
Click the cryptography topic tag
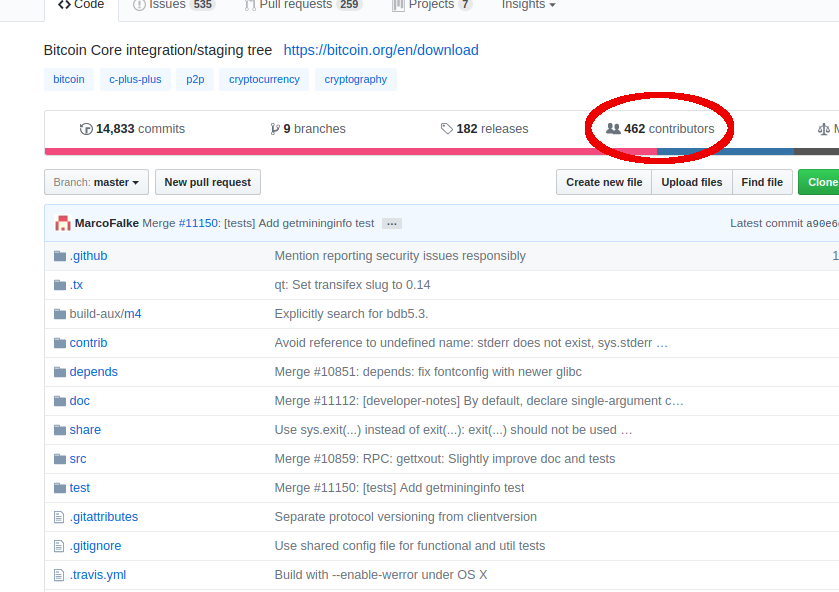coord(356,80)
